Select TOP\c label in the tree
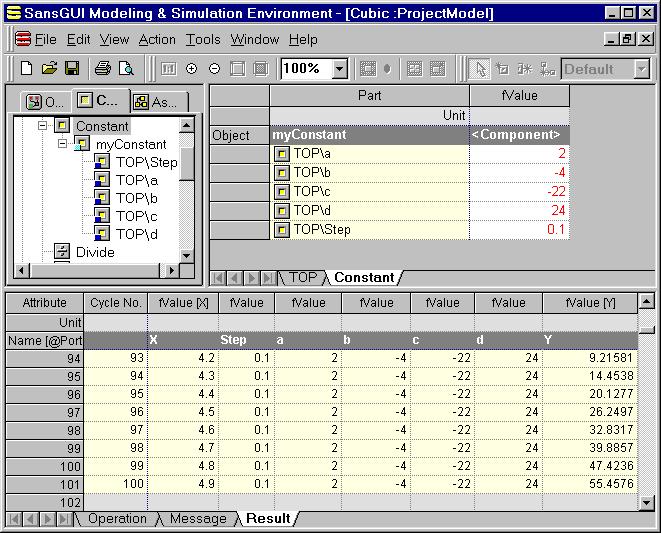The height and width of the screenshot is (533, 661). (x=137, y=216)
